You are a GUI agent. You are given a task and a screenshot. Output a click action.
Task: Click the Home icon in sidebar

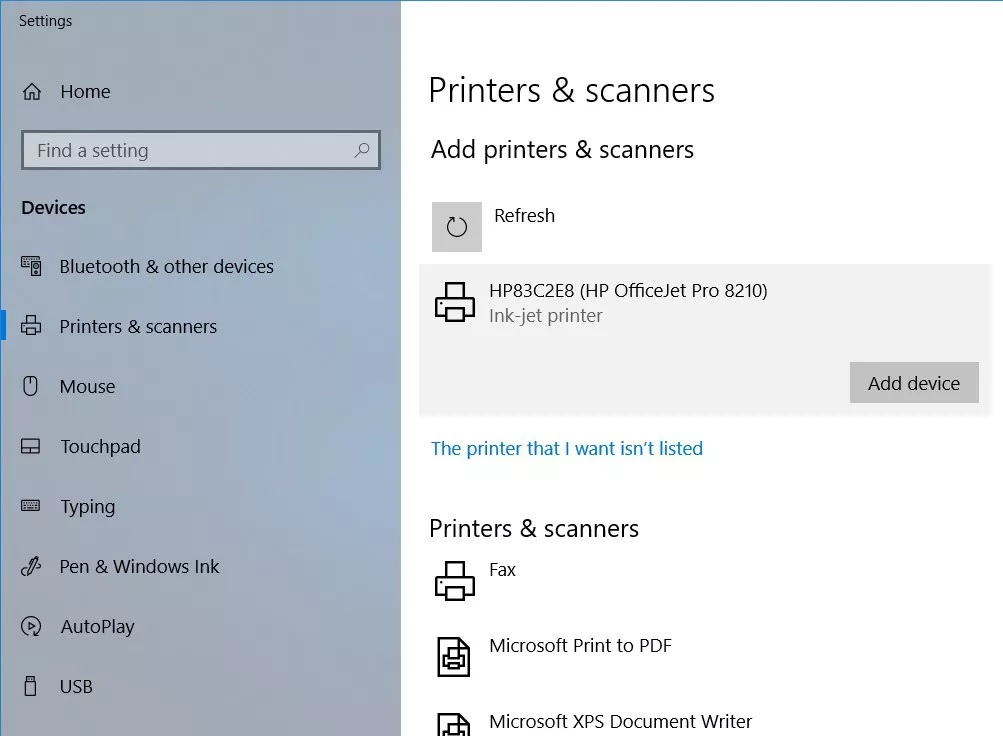(x=32, y=92)
